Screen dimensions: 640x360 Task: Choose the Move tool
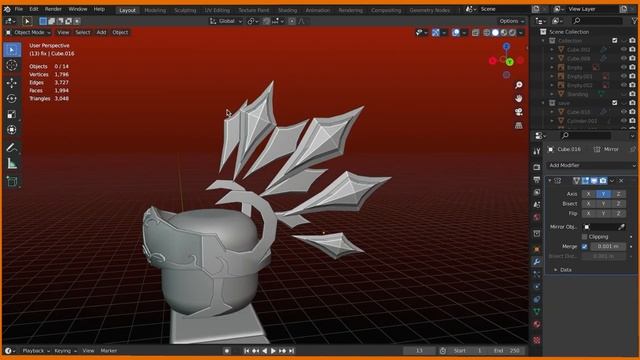[x=12, y=83]
